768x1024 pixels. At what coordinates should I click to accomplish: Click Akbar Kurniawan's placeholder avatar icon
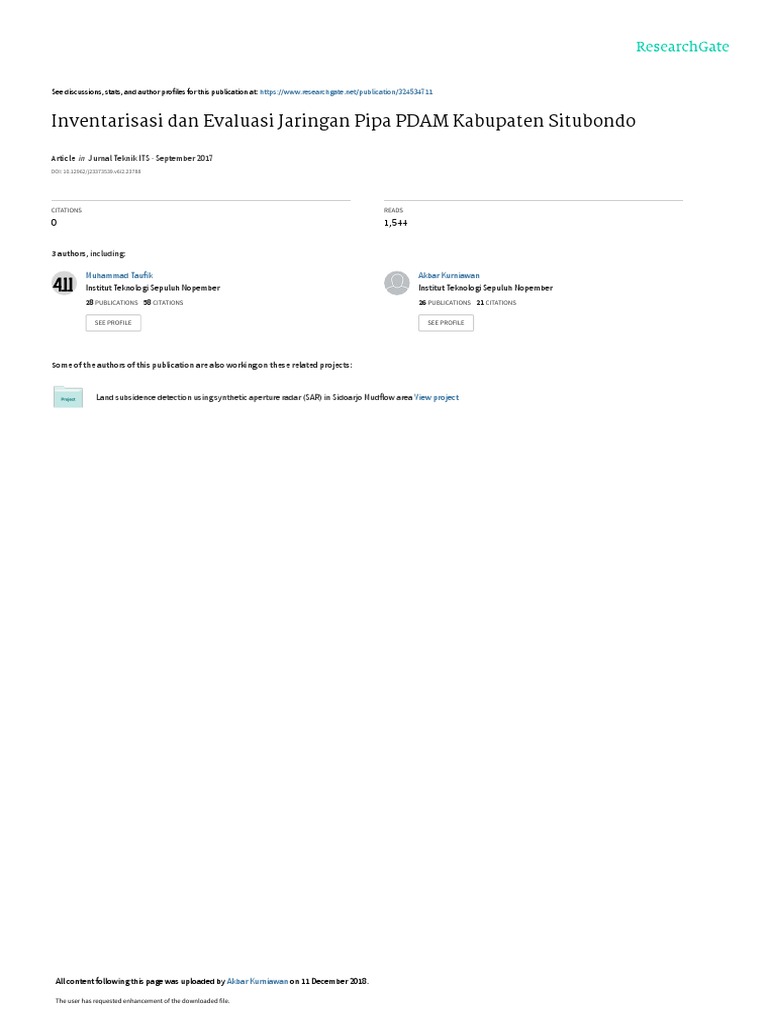click(x=396, y=283)
